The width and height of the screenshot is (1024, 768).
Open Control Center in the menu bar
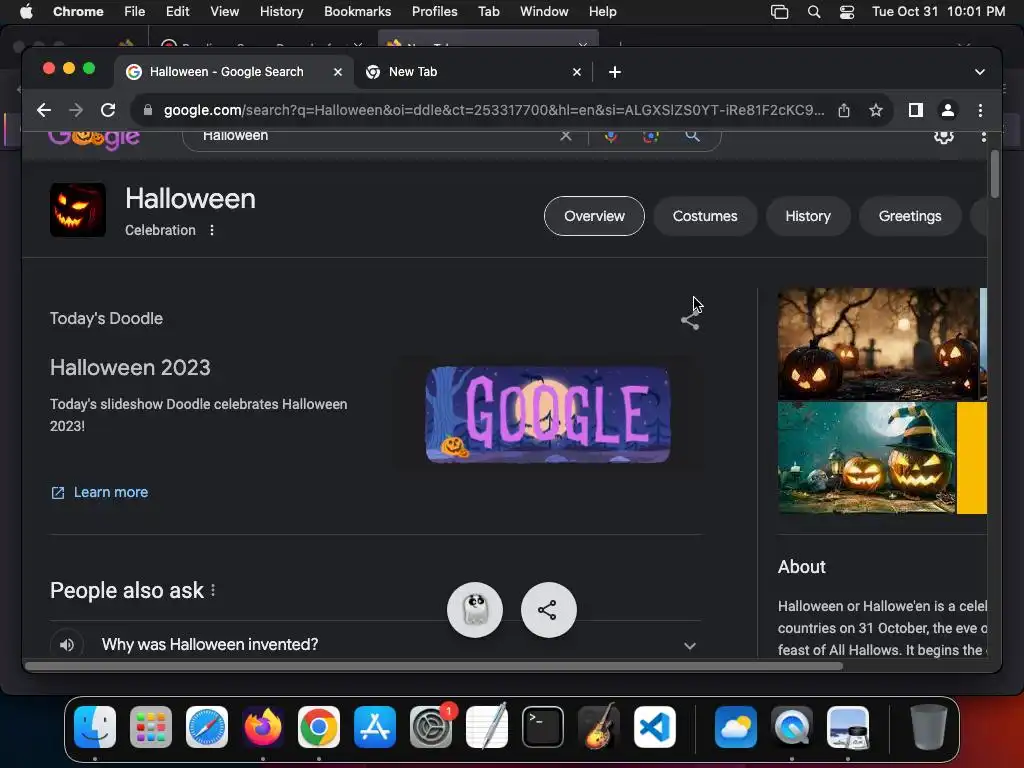point(847,12)
